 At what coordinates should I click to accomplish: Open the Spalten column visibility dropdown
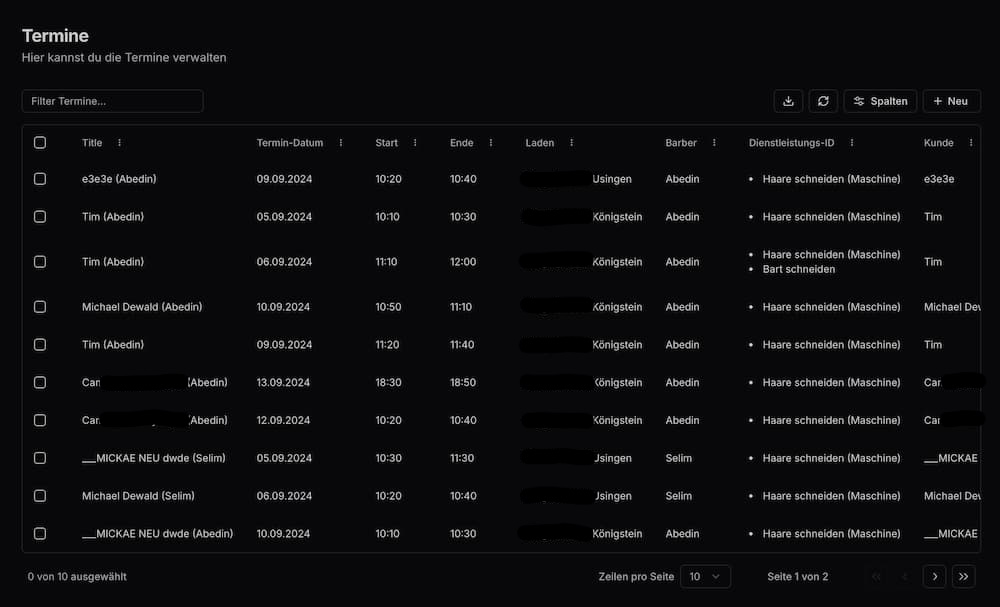coord(880,101)
